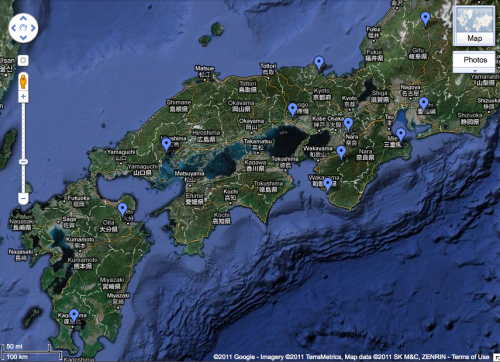This screenshot has height=362, width=500.
Task: Zoom out with the minus button
Action: pos(23,199)
